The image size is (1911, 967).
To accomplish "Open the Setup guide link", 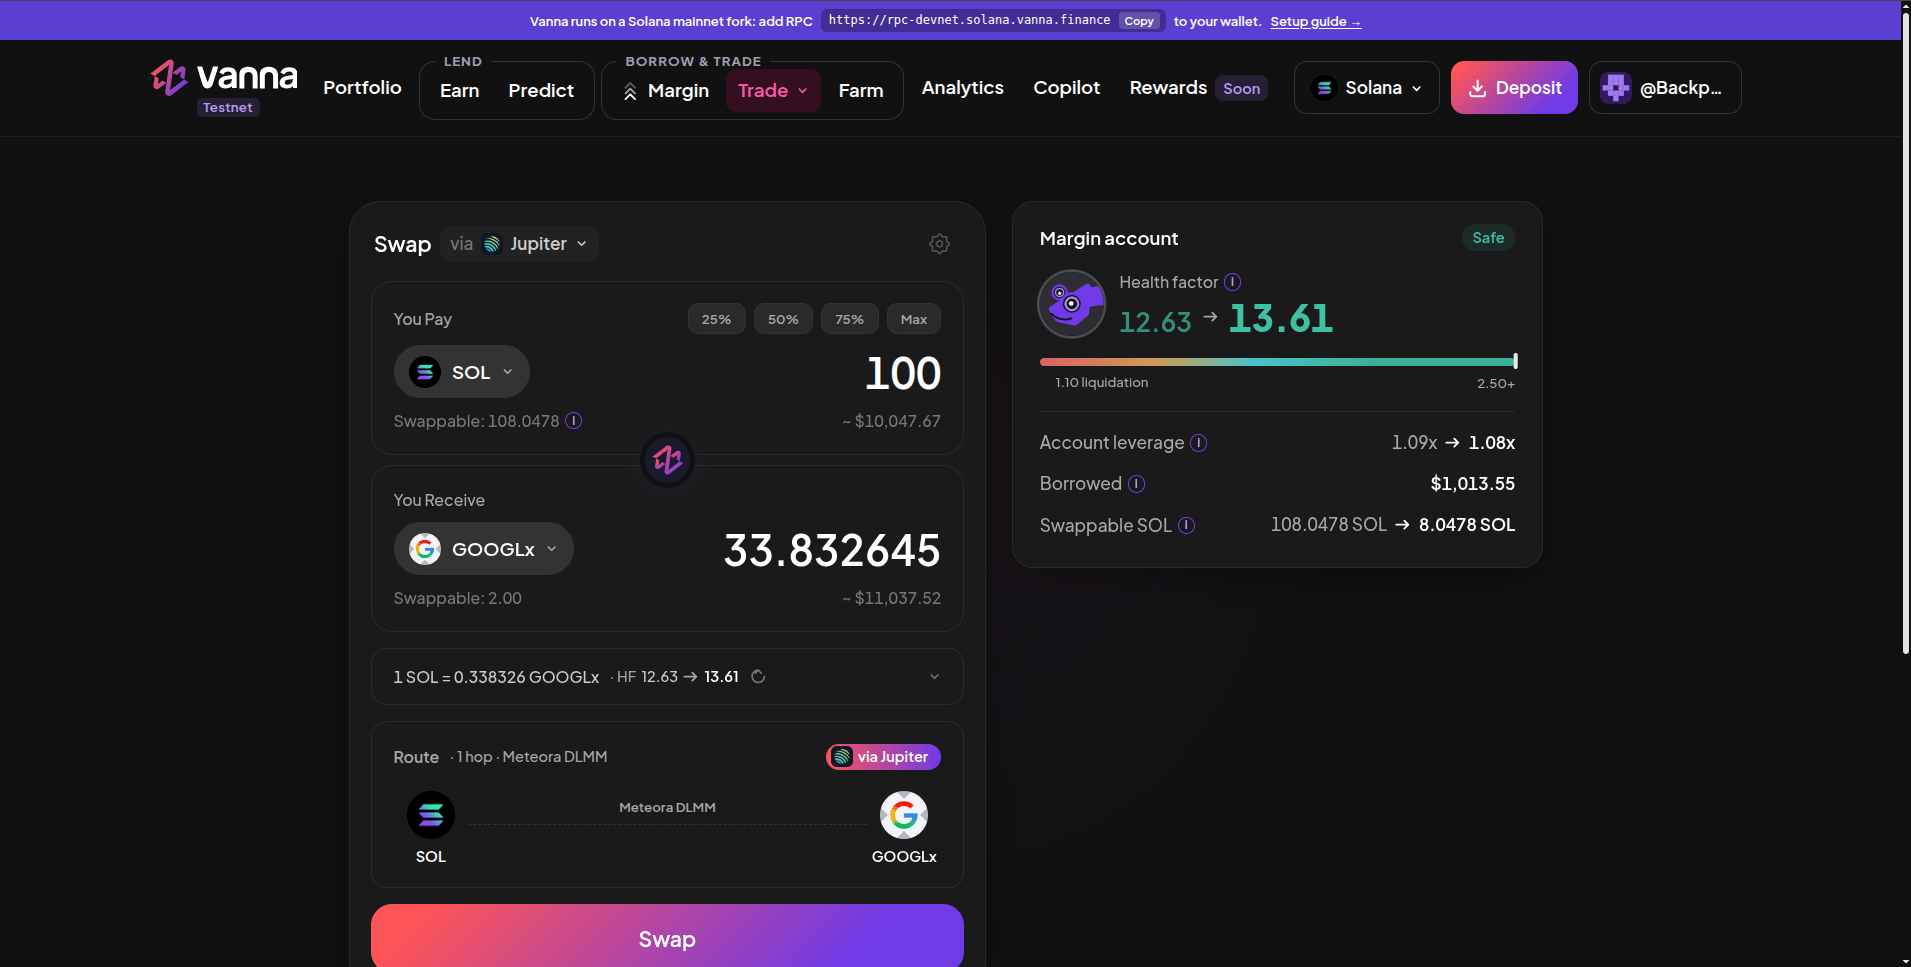I will click(1316, 22).
